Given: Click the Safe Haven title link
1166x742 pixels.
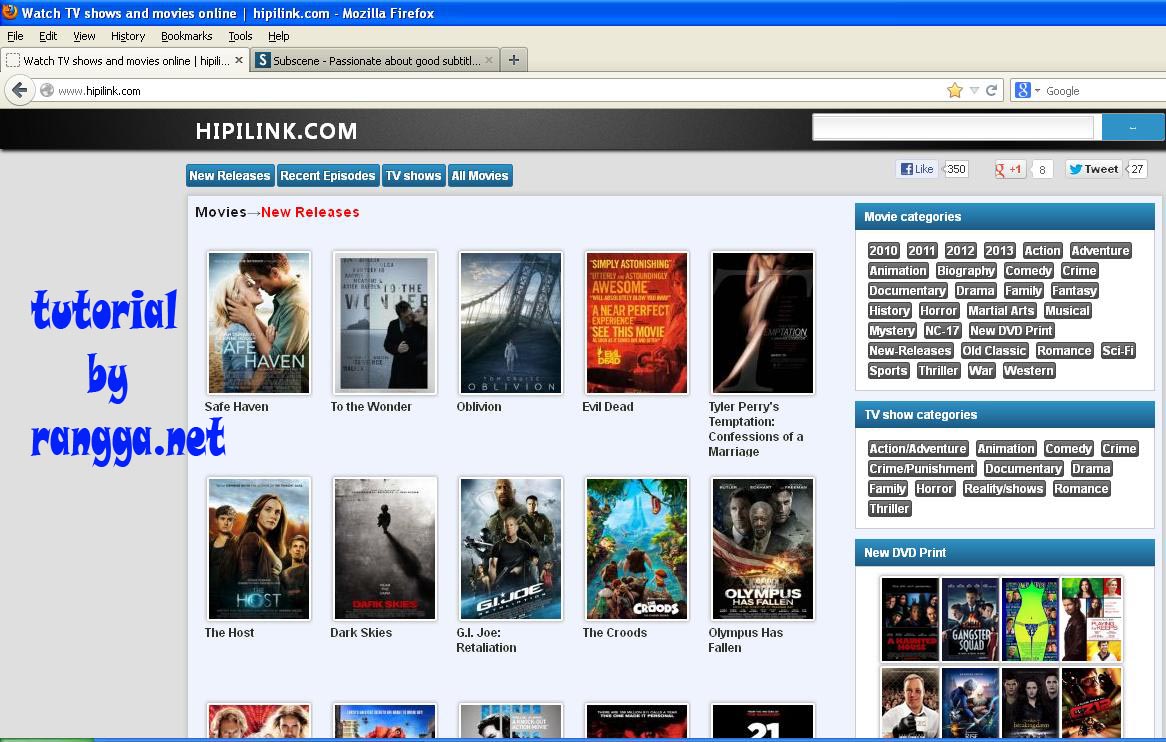Looking at the screenshot, I should pos(236,407).
